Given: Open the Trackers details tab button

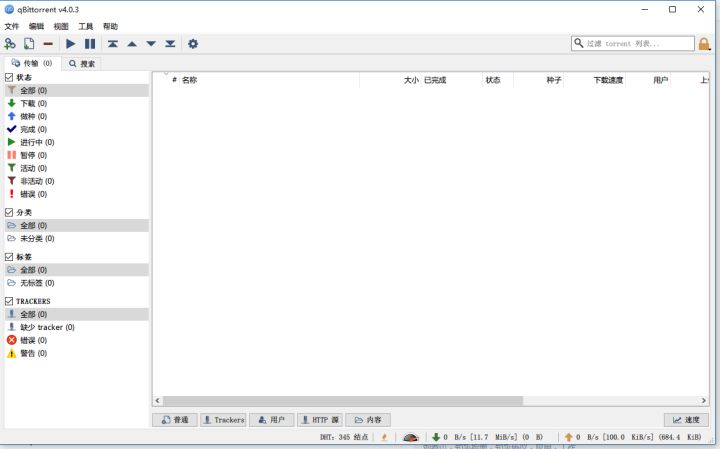Looking at the screenshot, I should [224, 420].
